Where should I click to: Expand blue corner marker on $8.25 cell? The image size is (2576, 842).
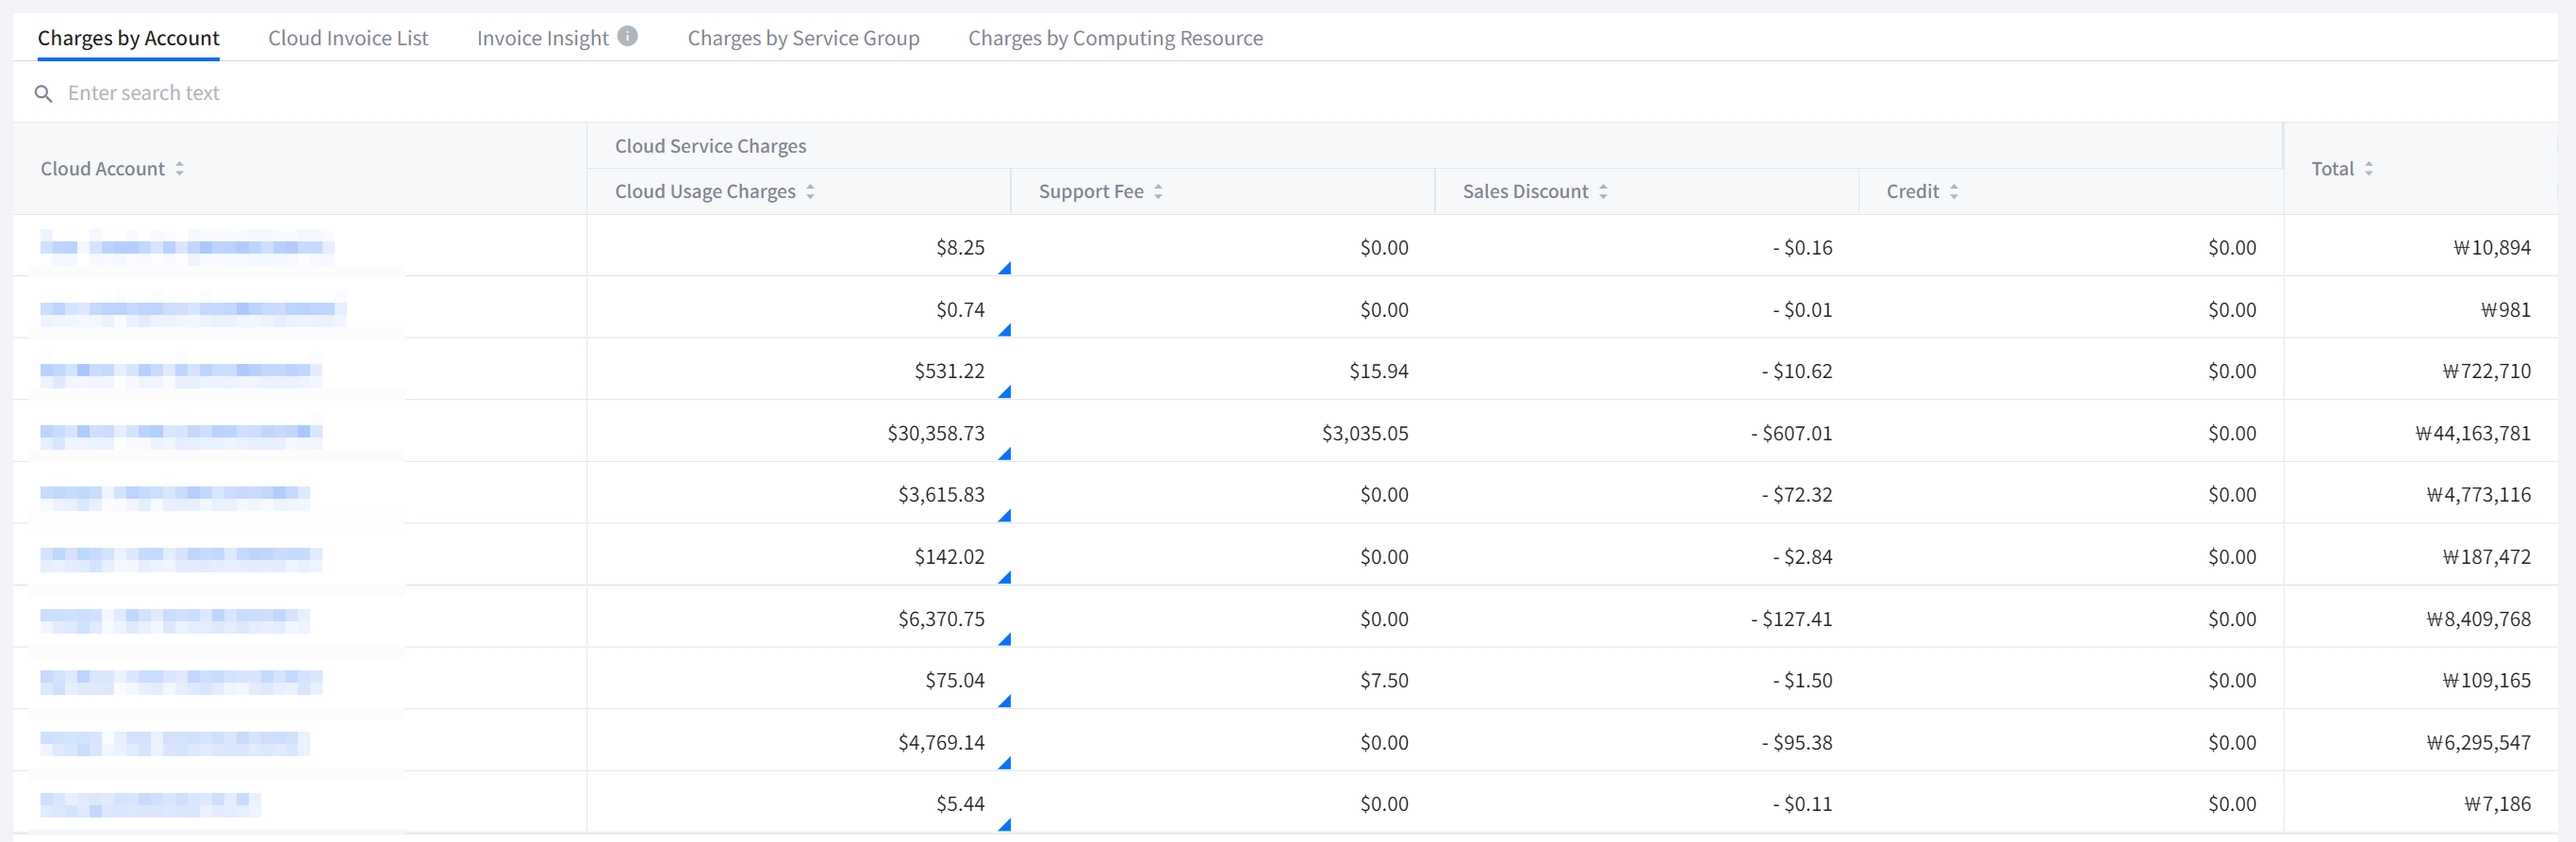click(x=1005, y=268)
